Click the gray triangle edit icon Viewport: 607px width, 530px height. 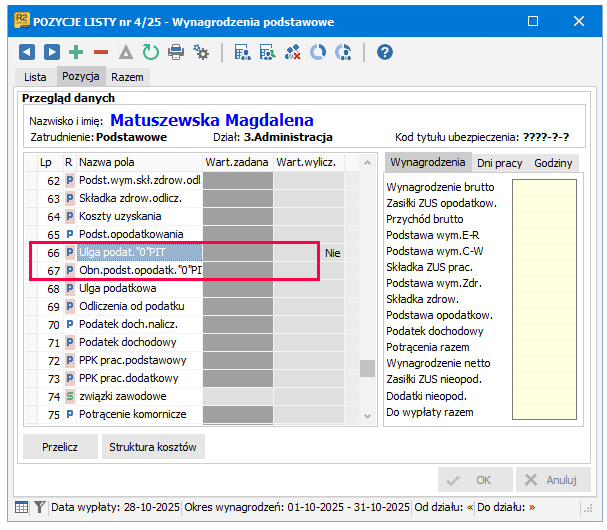coord(126,52)
